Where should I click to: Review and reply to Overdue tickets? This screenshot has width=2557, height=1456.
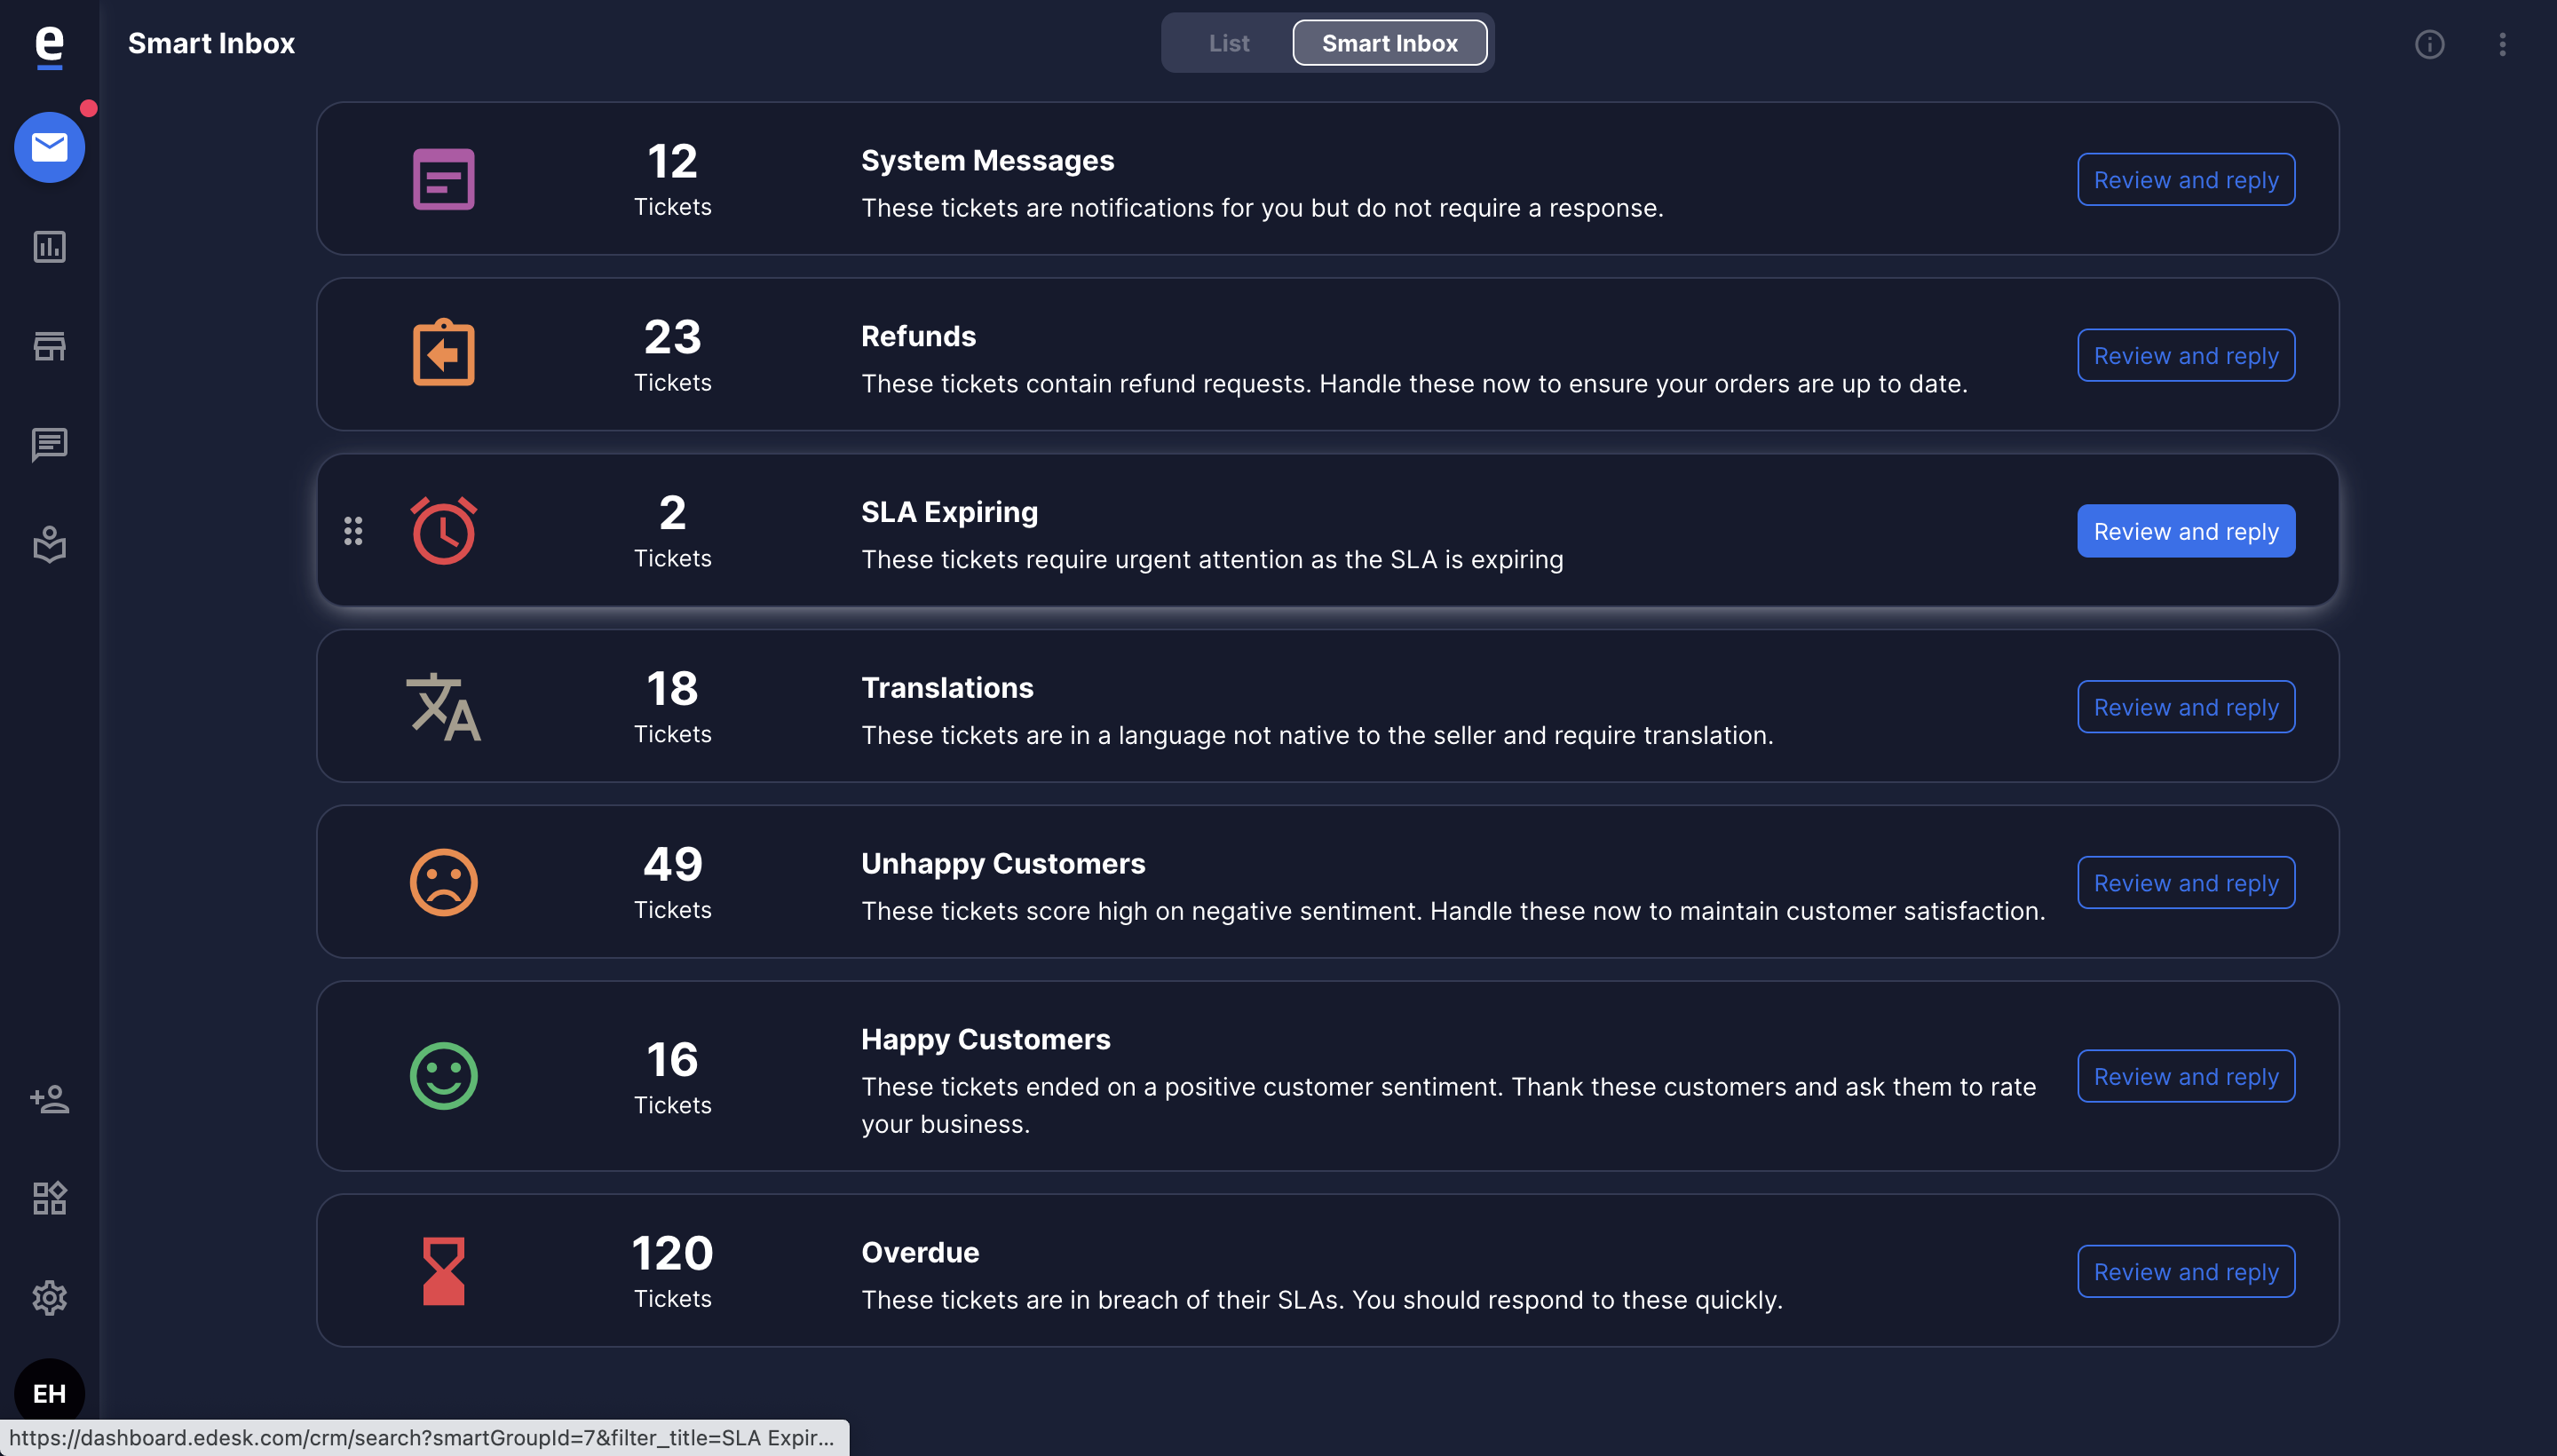[2185, 1271]
